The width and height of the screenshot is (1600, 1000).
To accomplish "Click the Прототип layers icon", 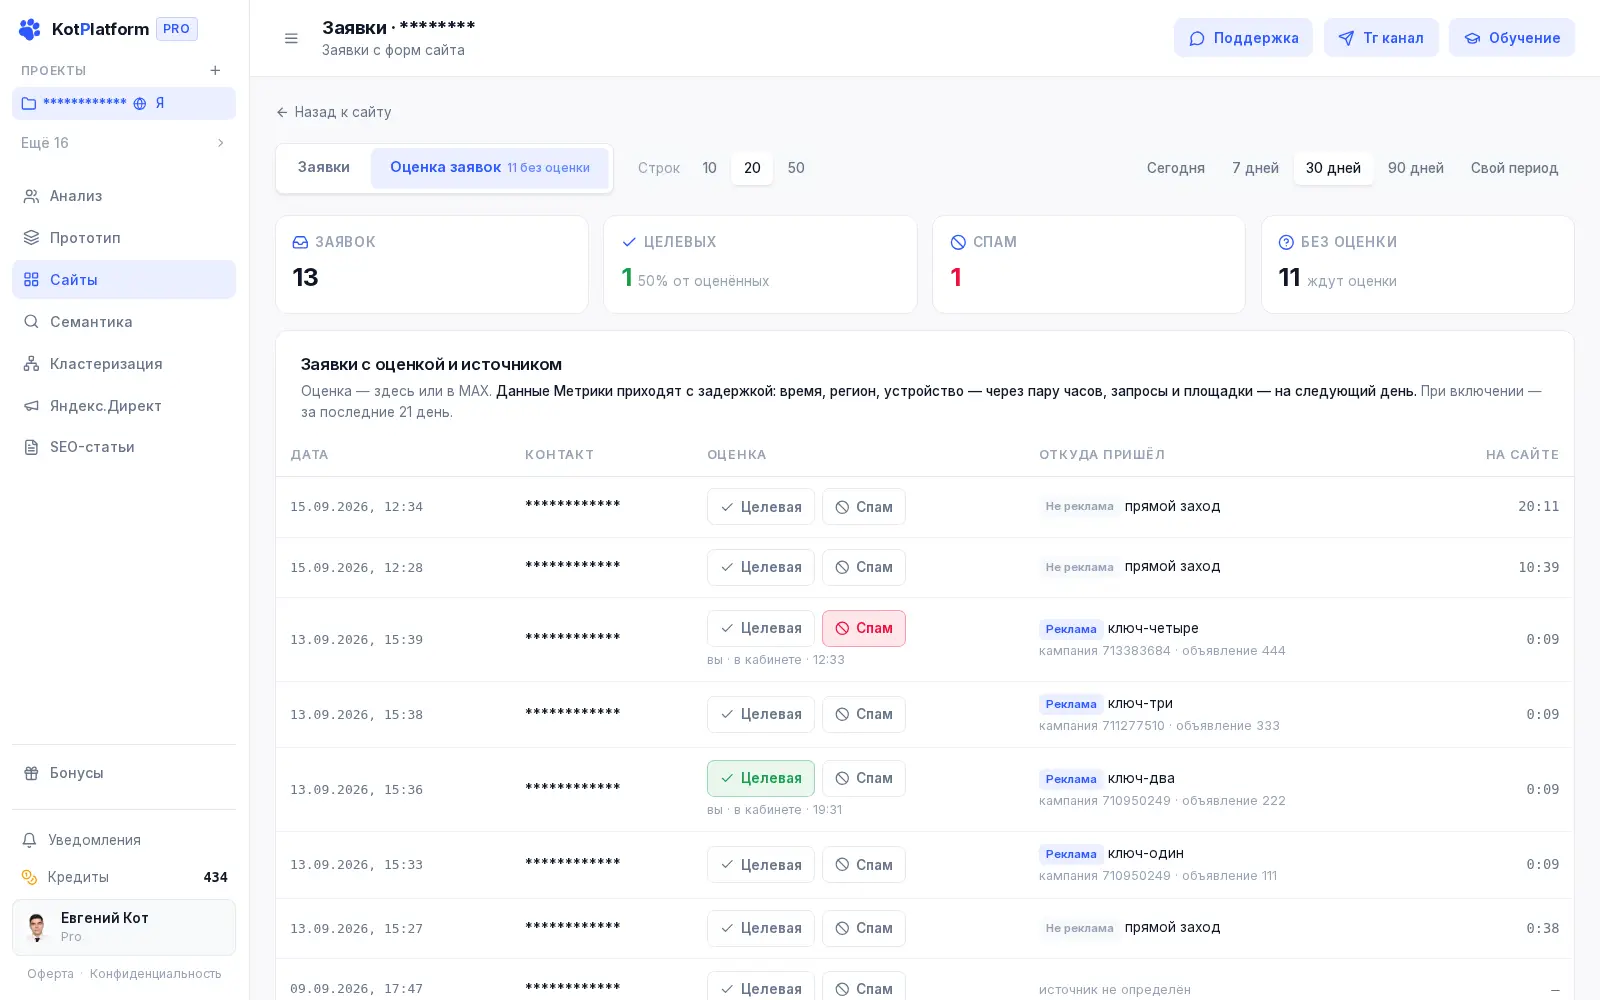I will pyautogui.click(x=31, y=238).
